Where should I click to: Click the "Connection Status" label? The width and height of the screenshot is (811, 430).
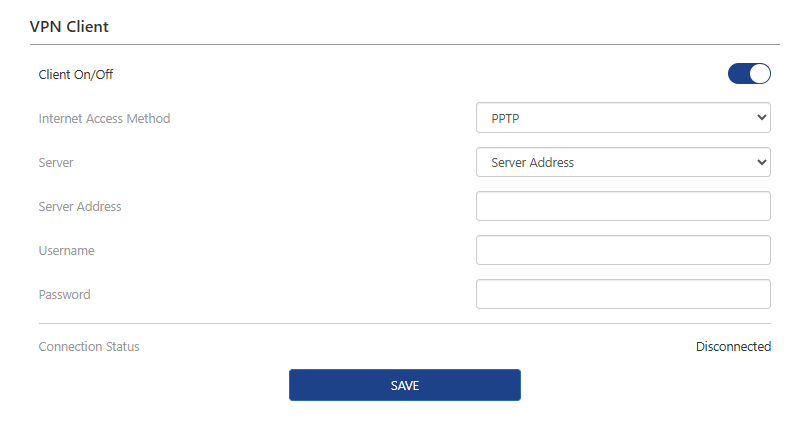click(89, 346)
